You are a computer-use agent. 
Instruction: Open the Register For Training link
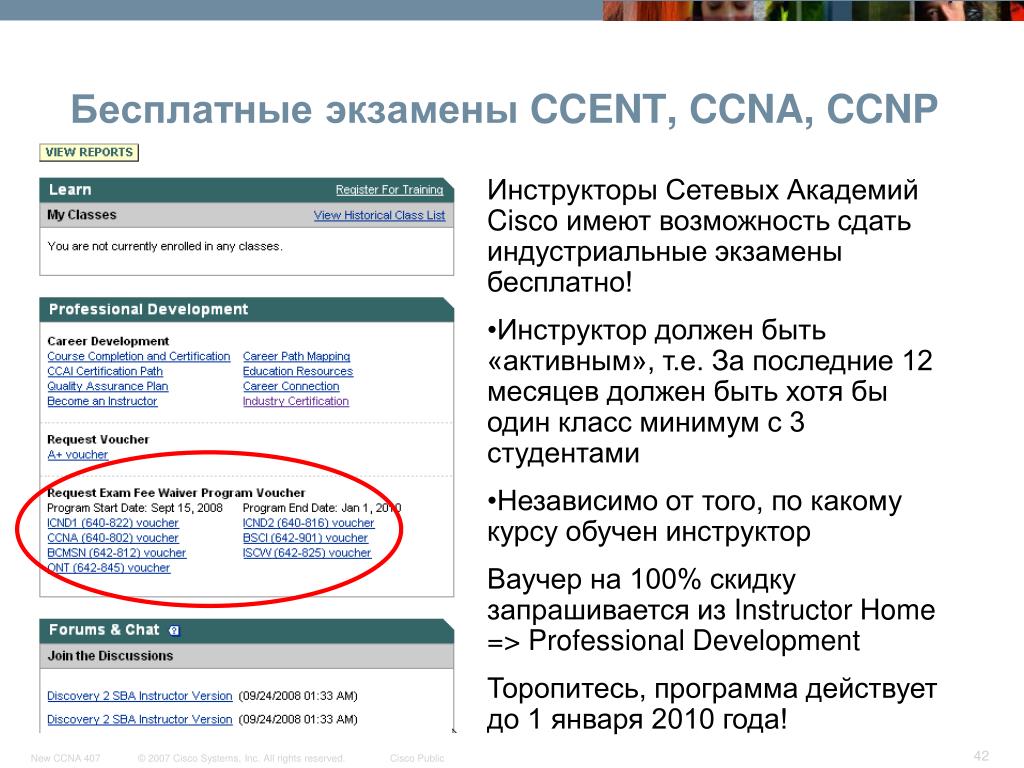[x=389, y=190]
